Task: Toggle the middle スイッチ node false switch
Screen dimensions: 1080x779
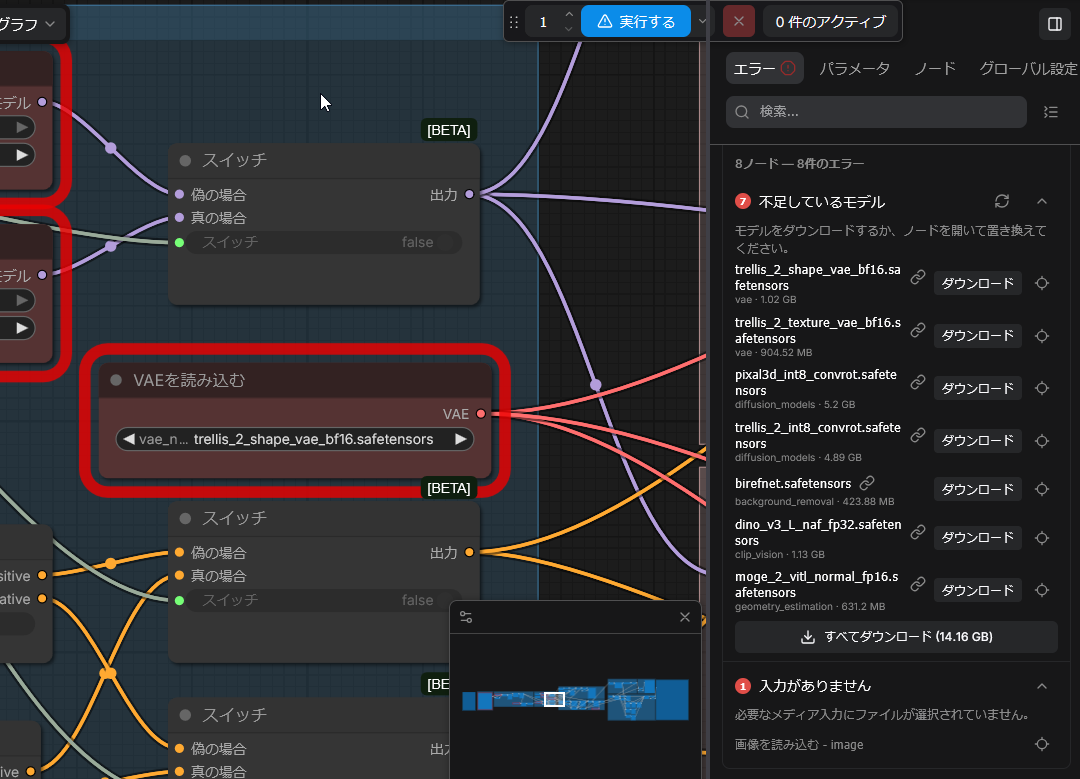Action: (x=323, y=600)
